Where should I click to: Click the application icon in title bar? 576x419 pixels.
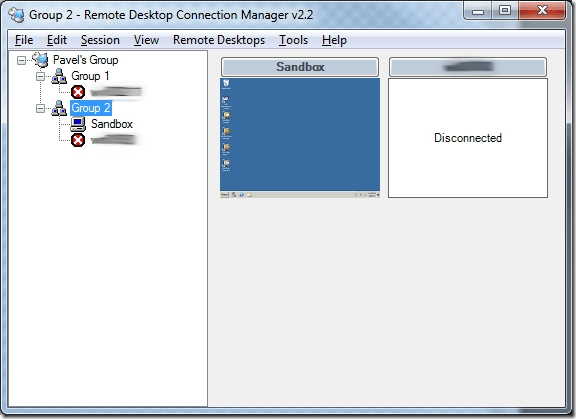16,15
